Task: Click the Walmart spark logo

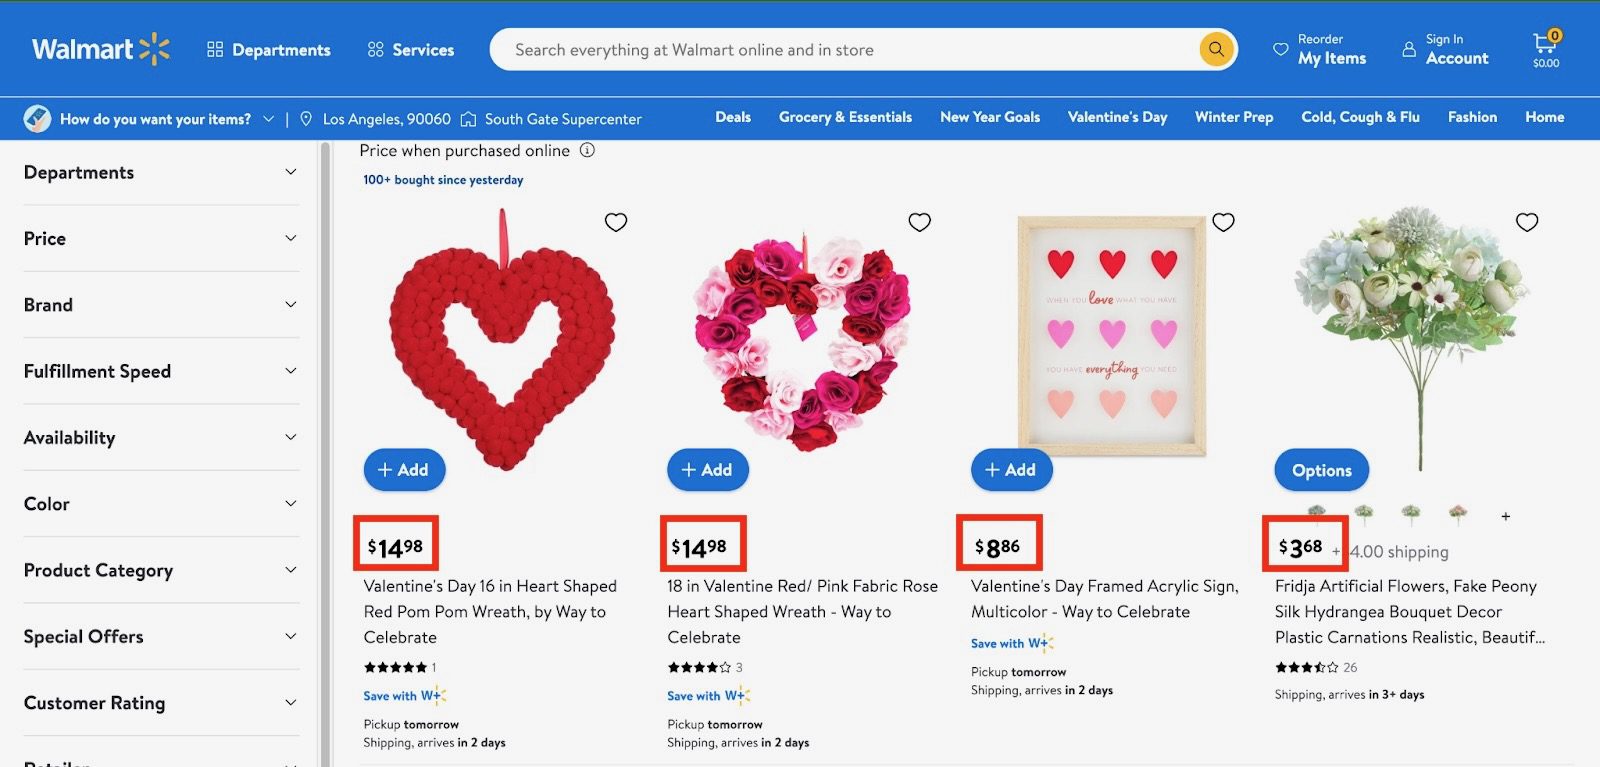Action: coord(155,49)
